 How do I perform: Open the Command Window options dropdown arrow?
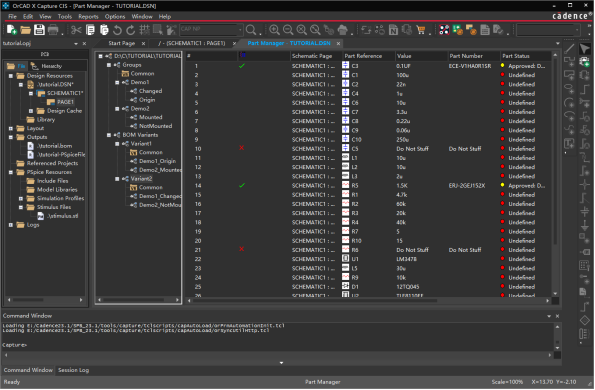pyautogui.click(x=549, y=316)
